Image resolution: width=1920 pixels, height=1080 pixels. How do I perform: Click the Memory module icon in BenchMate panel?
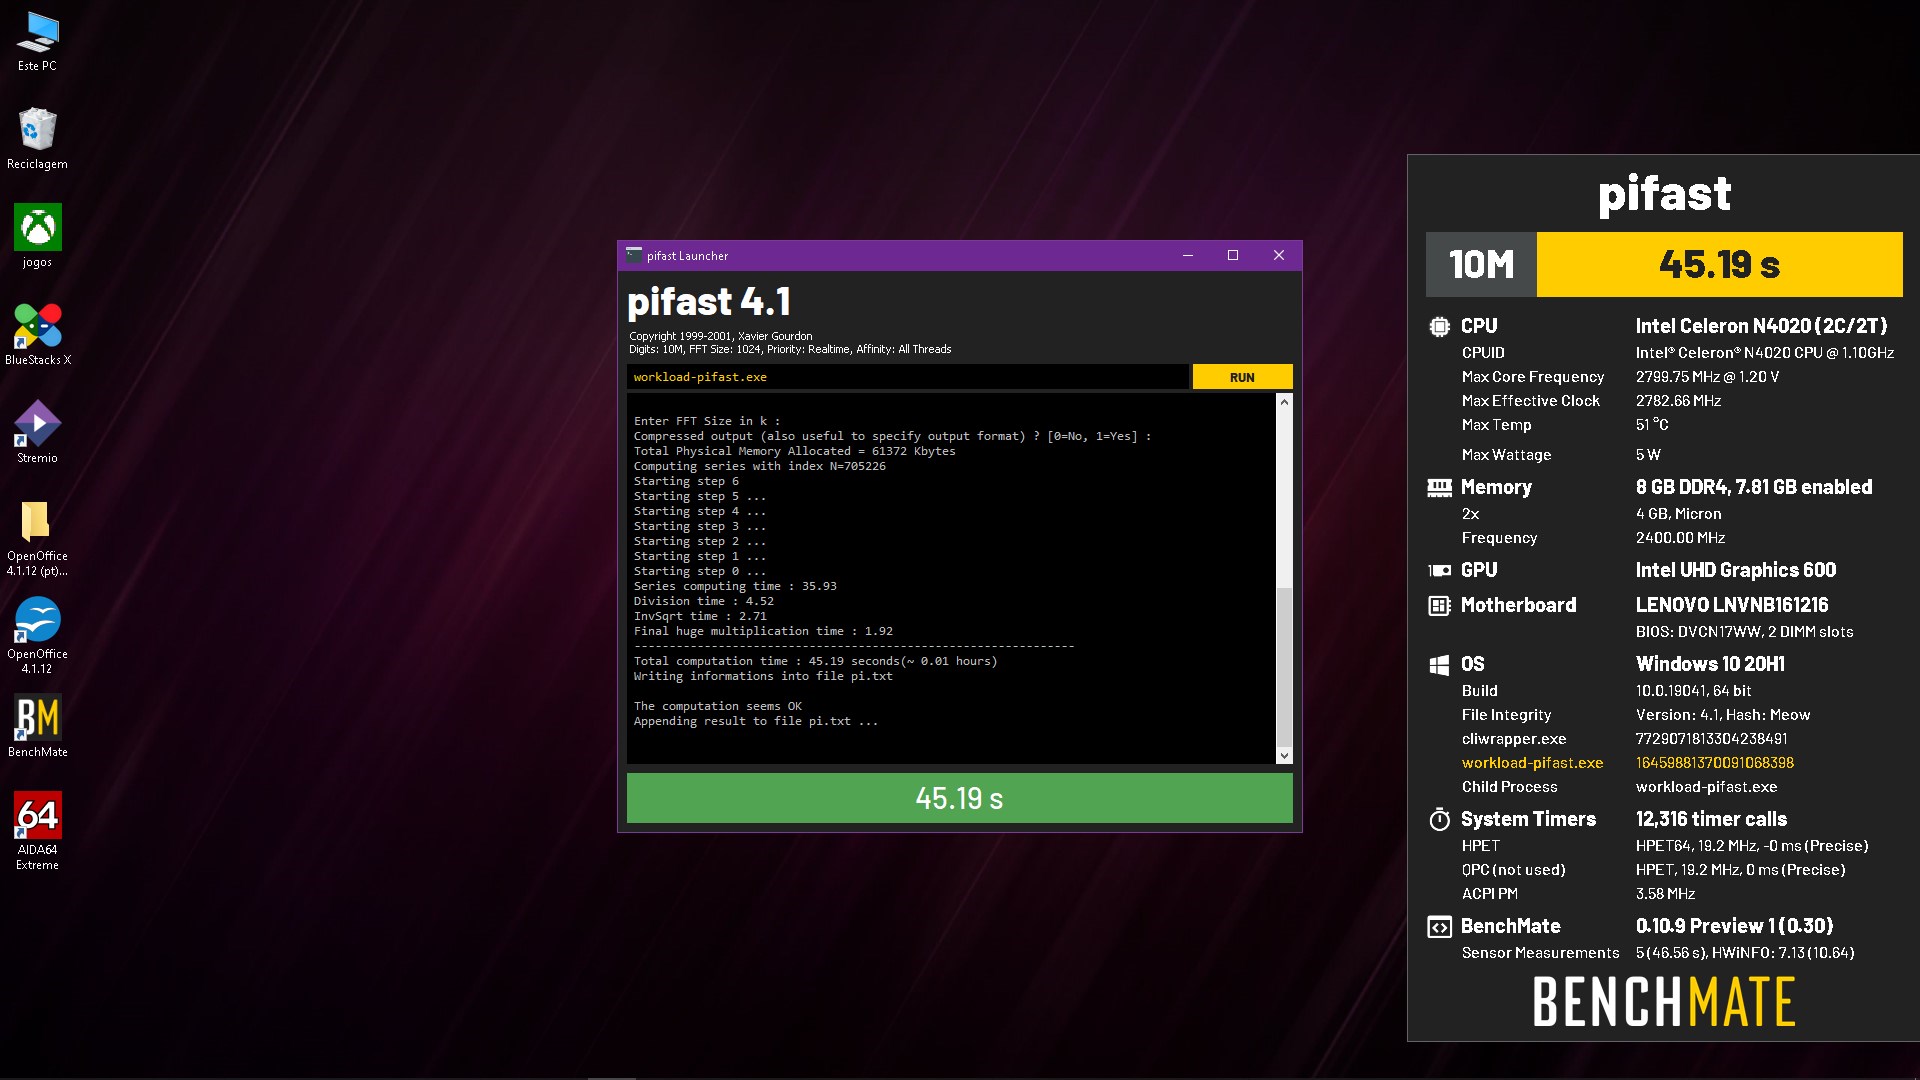pyautogui.click(x=1439, y=487)
